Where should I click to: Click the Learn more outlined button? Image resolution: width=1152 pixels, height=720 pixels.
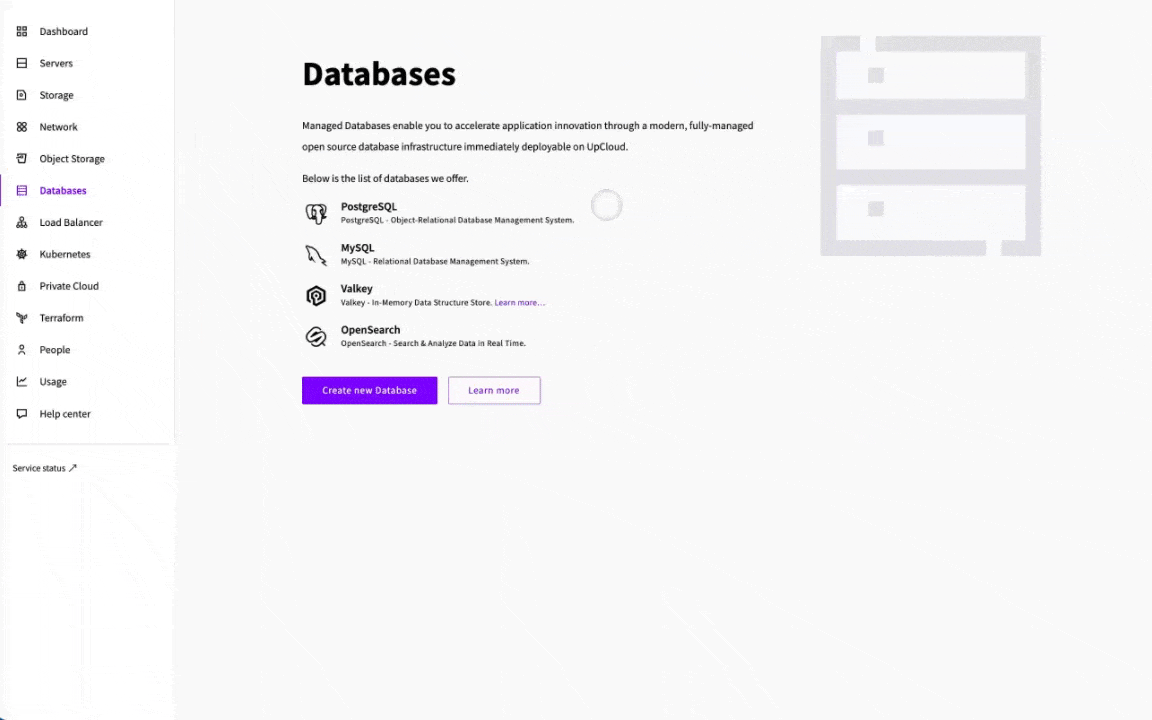494,391
